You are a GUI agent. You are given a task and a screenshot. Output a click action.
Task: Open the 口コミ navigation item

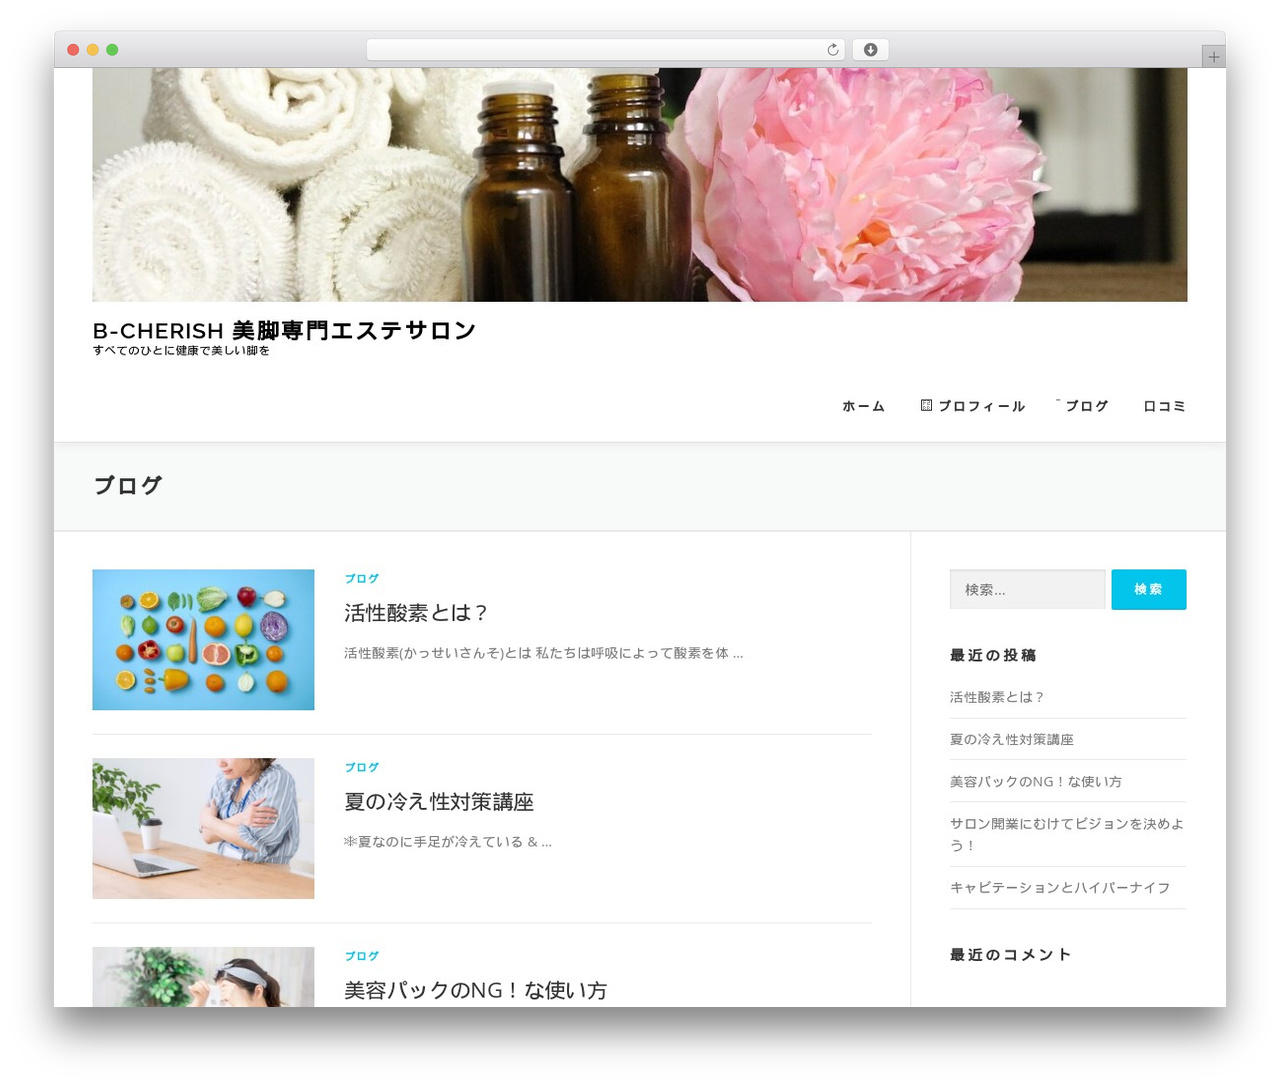tap(1165, 406)
